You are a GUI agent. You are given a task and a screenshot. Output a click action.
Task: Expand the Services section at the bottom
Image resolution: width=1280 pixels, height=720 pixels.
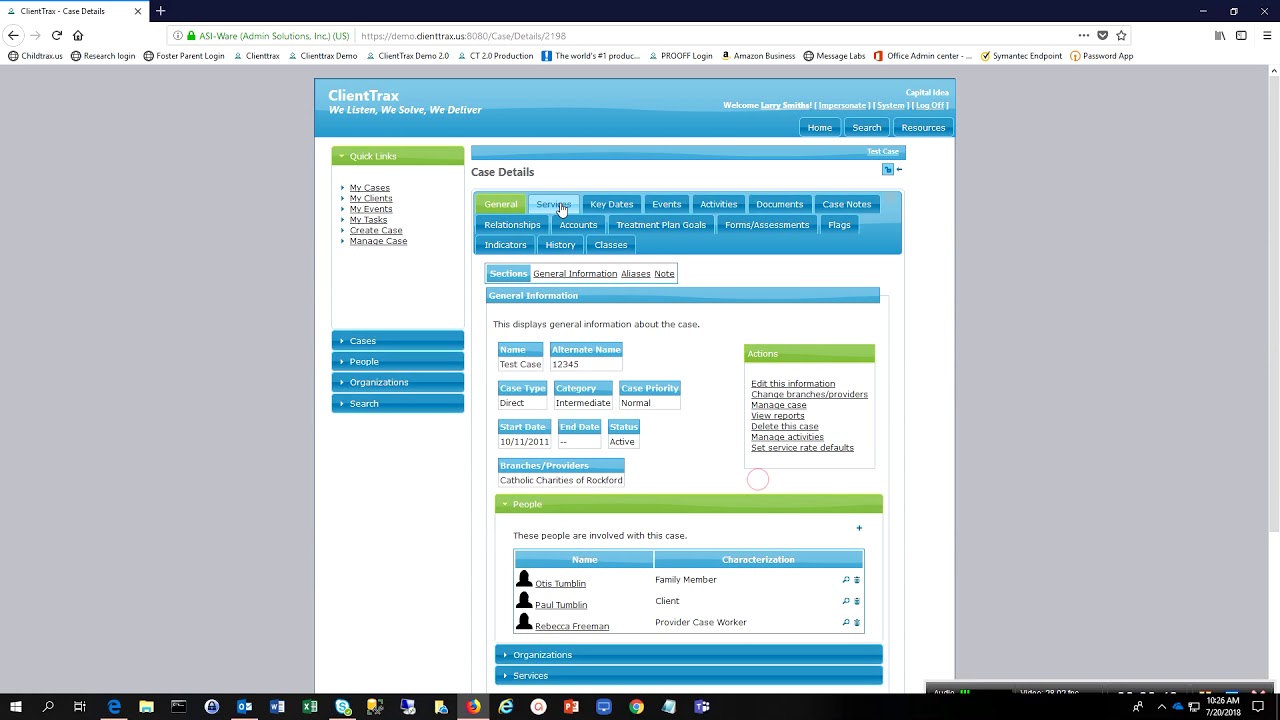pyautogui.click(x=689, y=676)
